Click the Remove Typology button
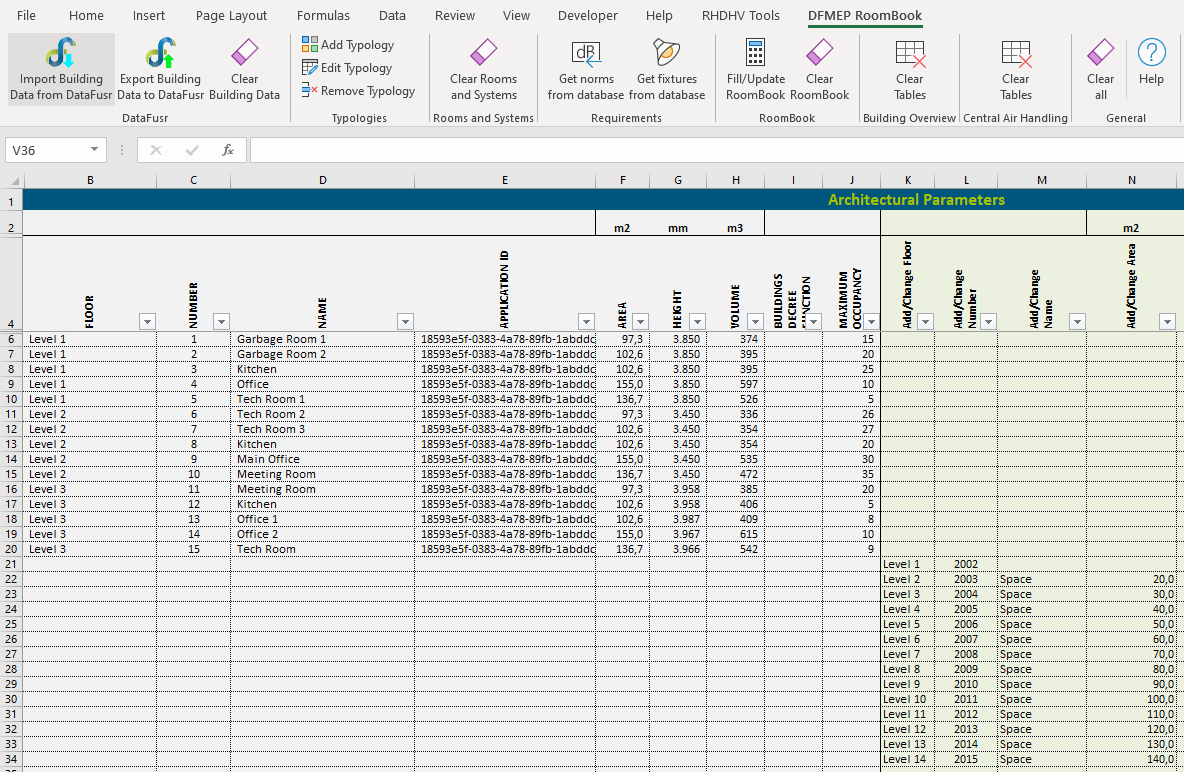Screen dimensions: 1184x772 point(358,91)
